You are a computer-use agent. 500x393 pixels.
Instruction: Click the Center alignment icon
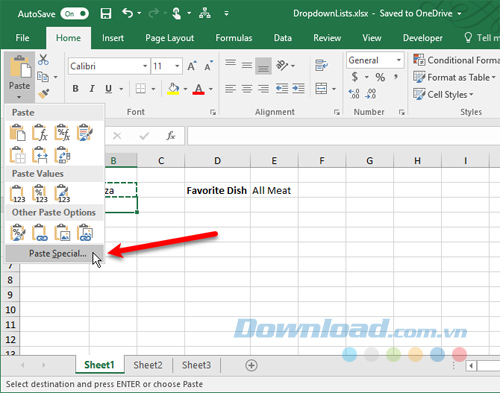point(247,89)
